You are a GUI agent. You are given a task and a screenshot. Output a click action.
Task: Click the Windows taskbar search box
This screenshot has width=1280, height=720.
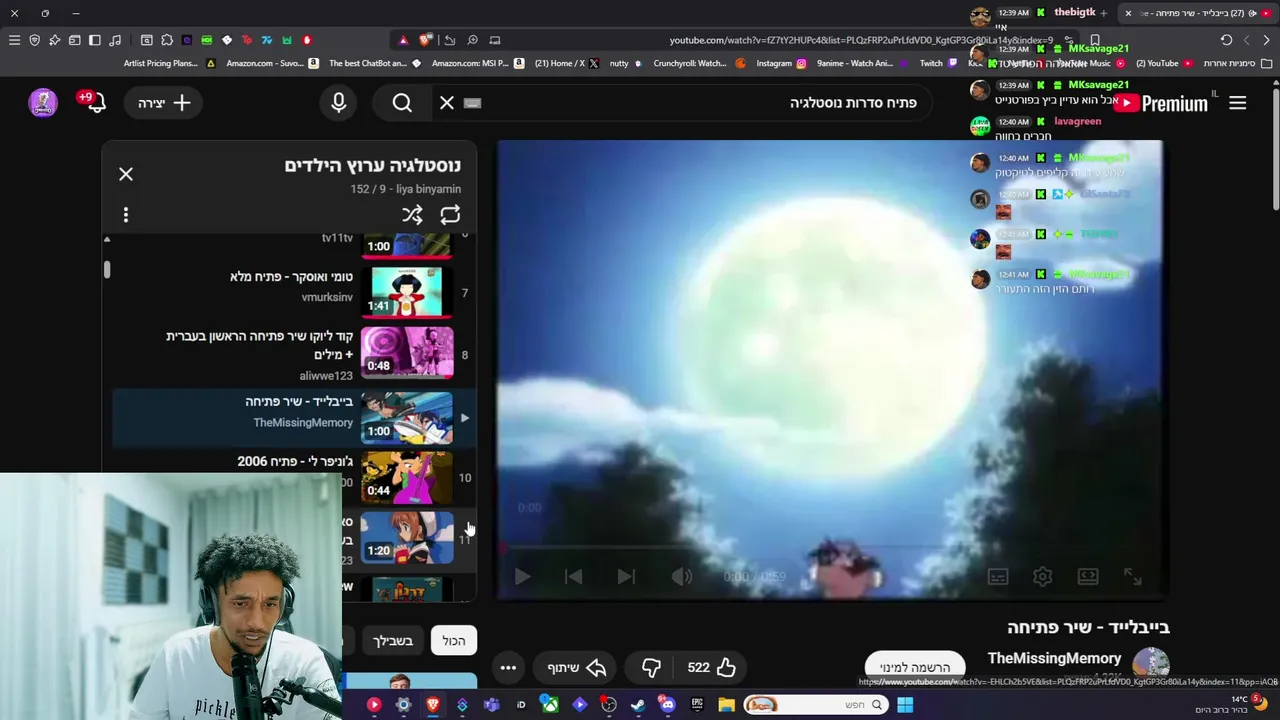814,705
